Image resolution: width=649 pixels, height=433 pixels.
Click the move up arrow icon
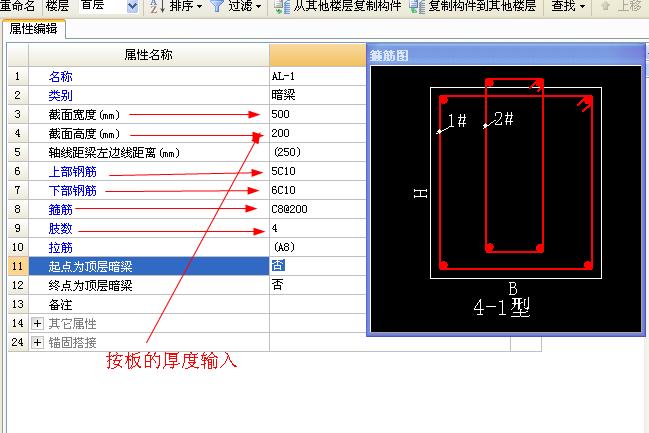coord(605,6)
